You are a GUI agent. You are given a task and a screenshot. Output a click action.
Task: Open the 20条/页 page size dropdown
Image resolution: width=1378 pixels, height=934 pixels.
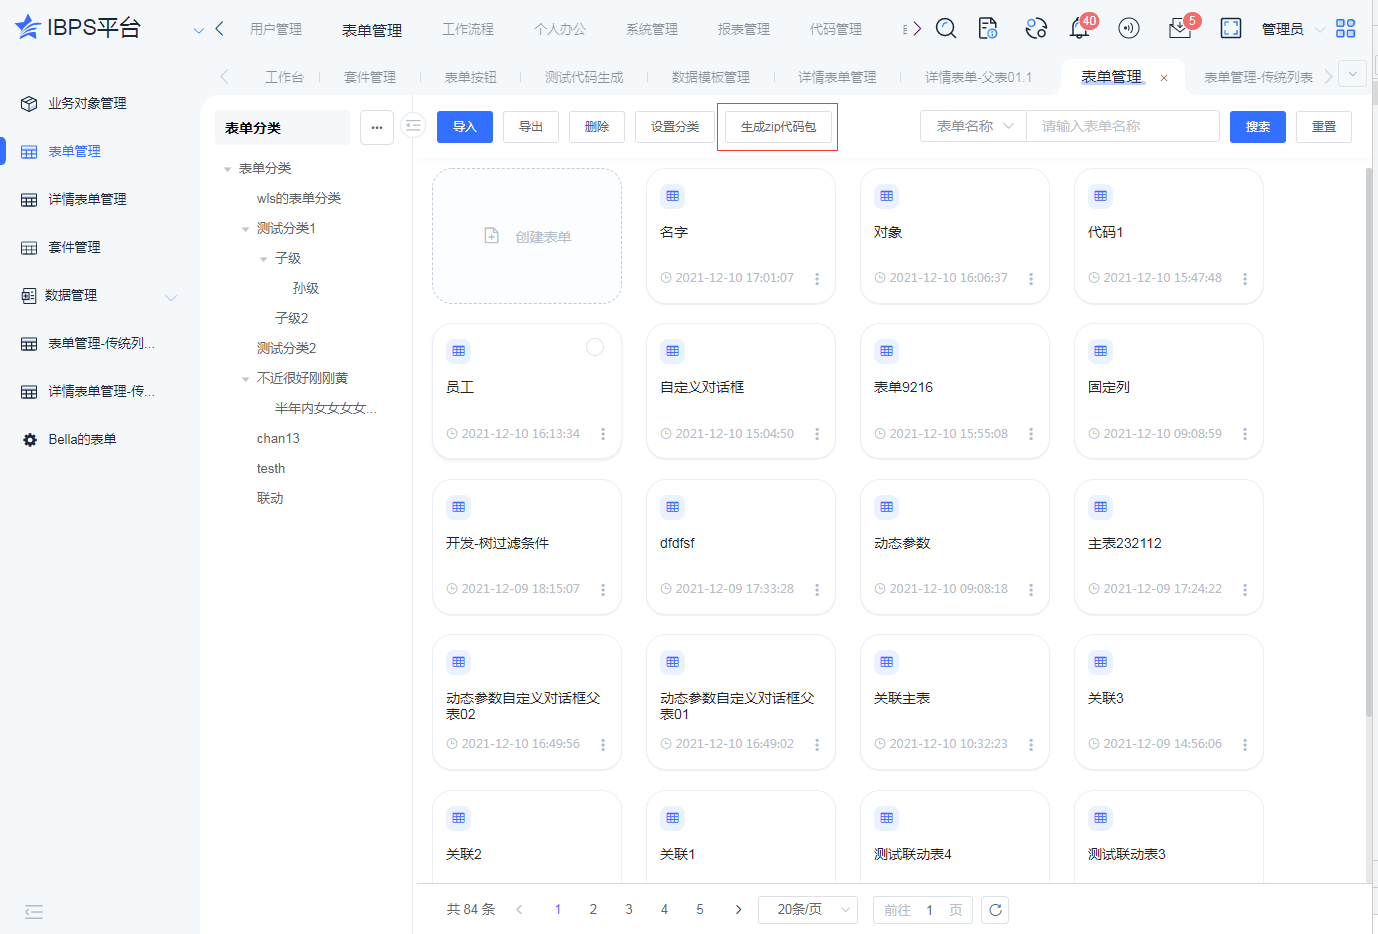click(807, 910)
